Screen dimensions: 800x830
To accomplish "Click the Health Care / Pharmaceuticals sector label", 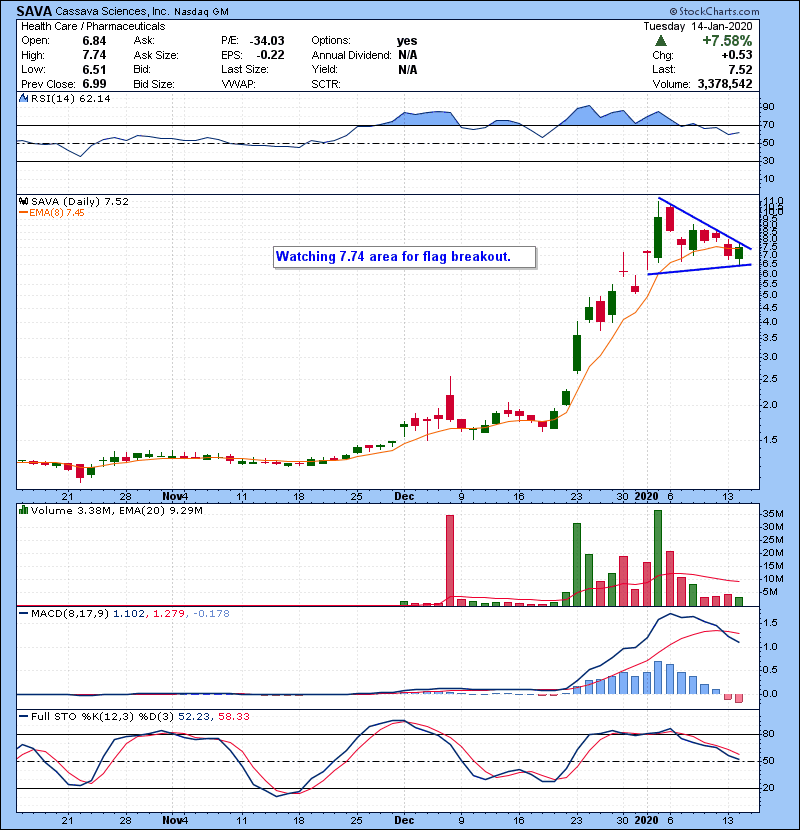I will point(93,26).
